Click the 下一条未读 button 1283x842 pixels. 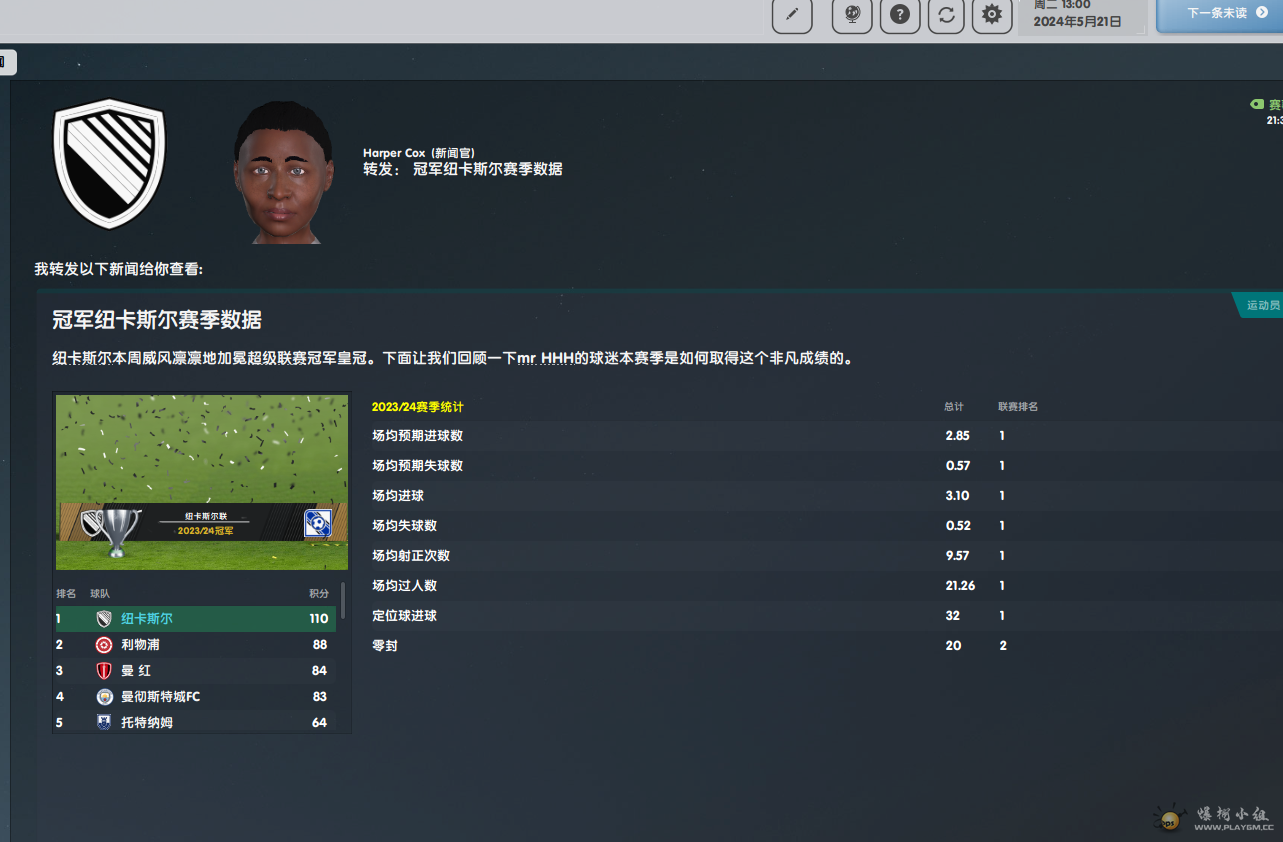click(x=1220, y=14)
